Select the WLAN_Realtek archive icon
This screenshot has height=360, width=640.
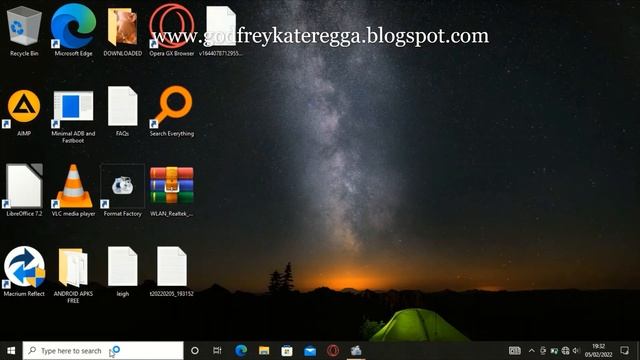tap(171, 191)
